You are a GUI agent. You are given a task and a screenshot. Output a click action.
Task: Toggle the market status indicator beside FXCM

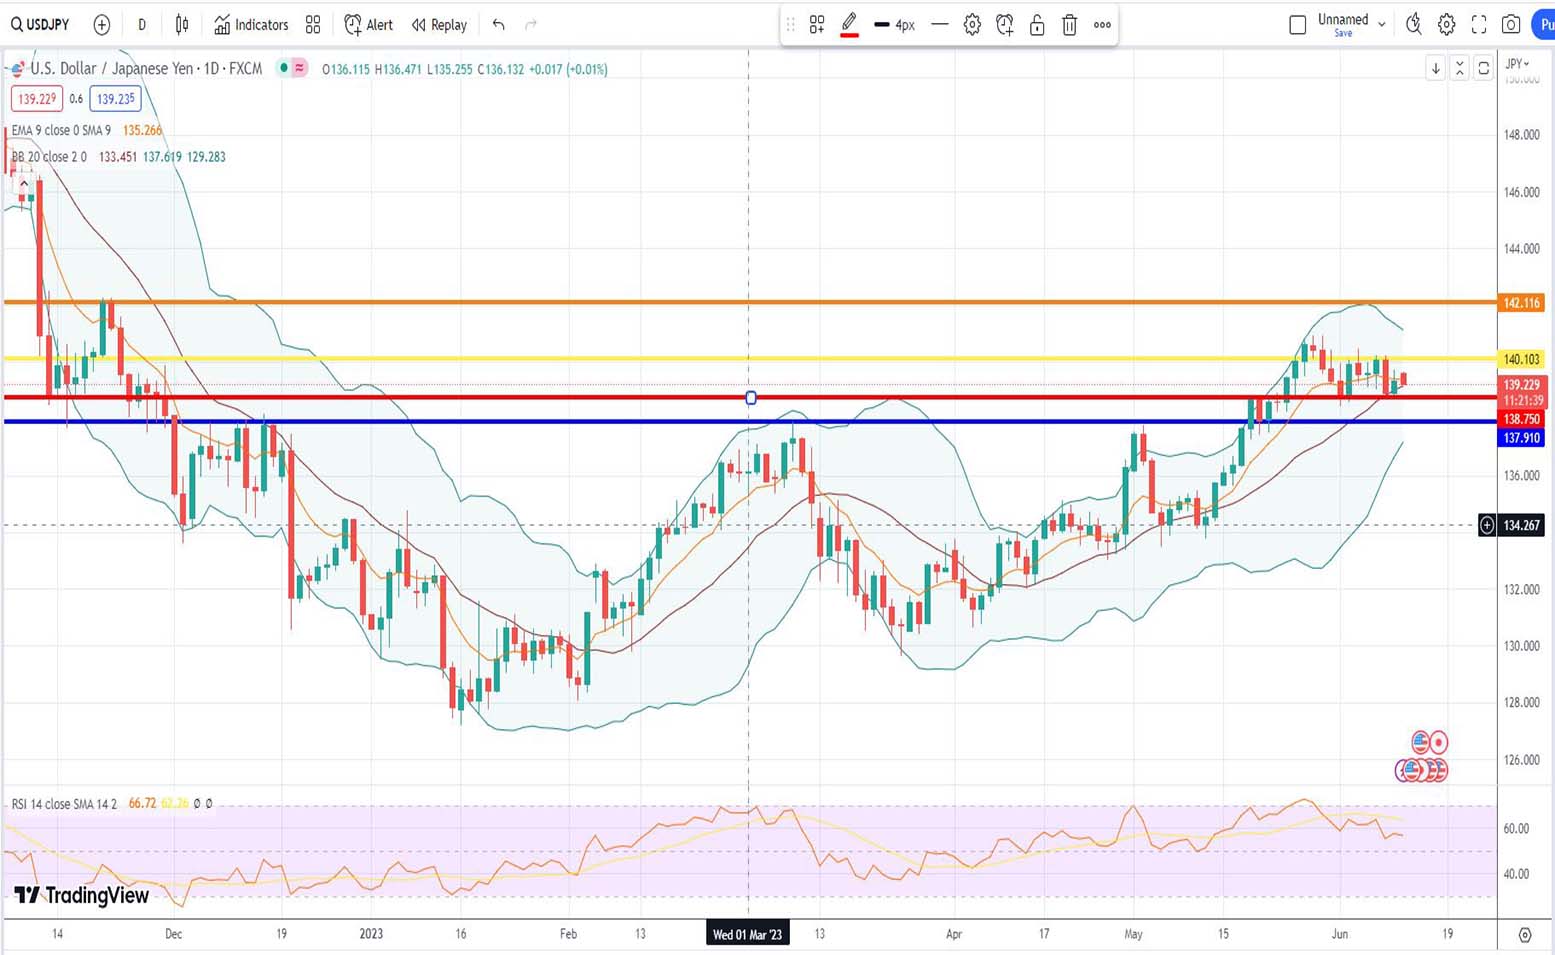(284, 68)
